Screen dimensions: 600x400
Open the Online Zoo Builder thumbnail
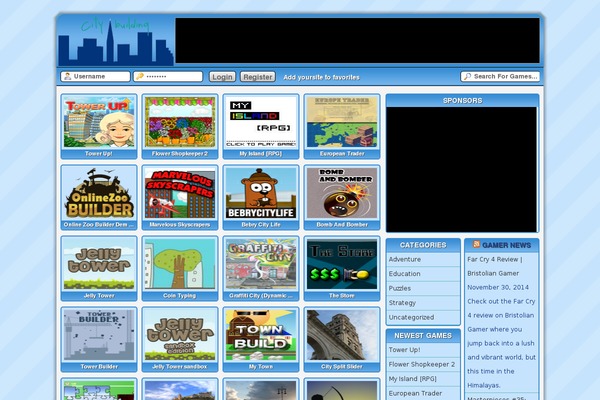tap(99, 193)
